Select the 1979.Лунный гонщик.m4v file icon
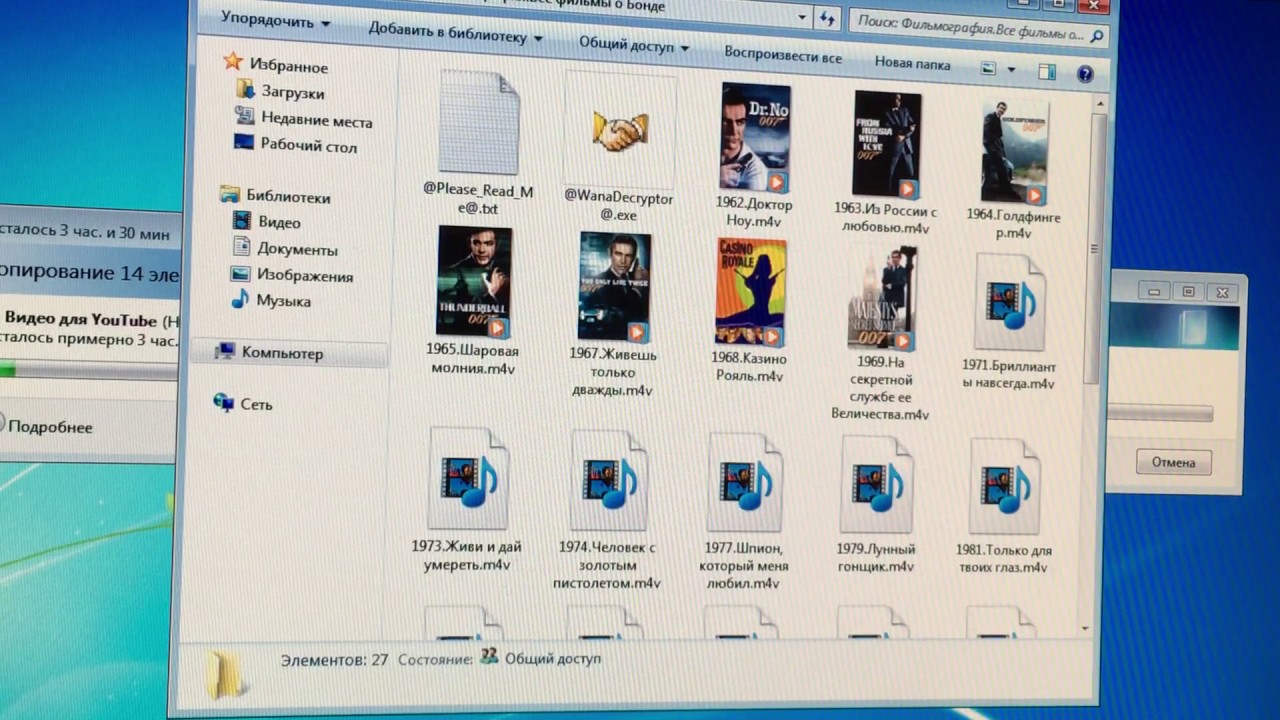The image size is (1280, 720). [877, 484]
